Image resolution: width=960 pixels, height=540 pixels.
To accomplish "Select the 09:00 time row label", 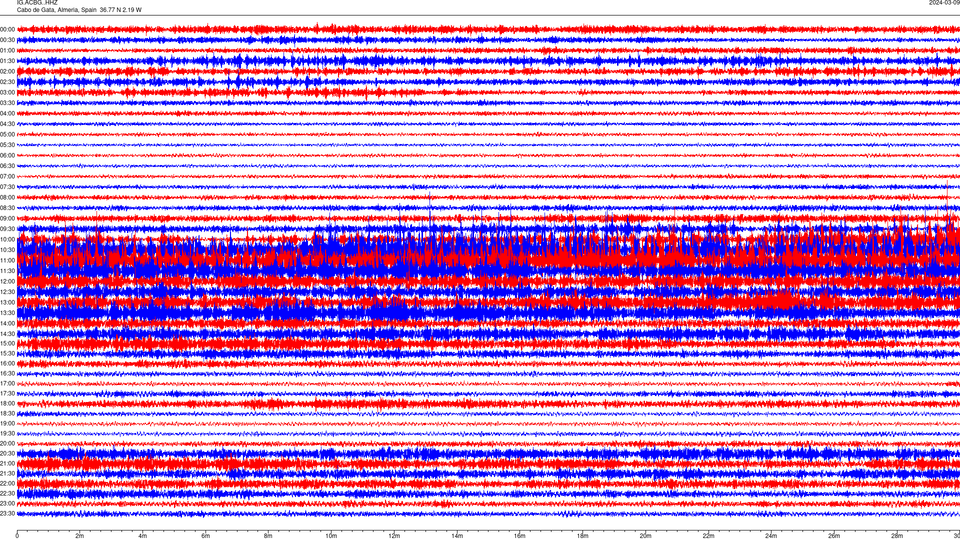I will tap(7, 219).
